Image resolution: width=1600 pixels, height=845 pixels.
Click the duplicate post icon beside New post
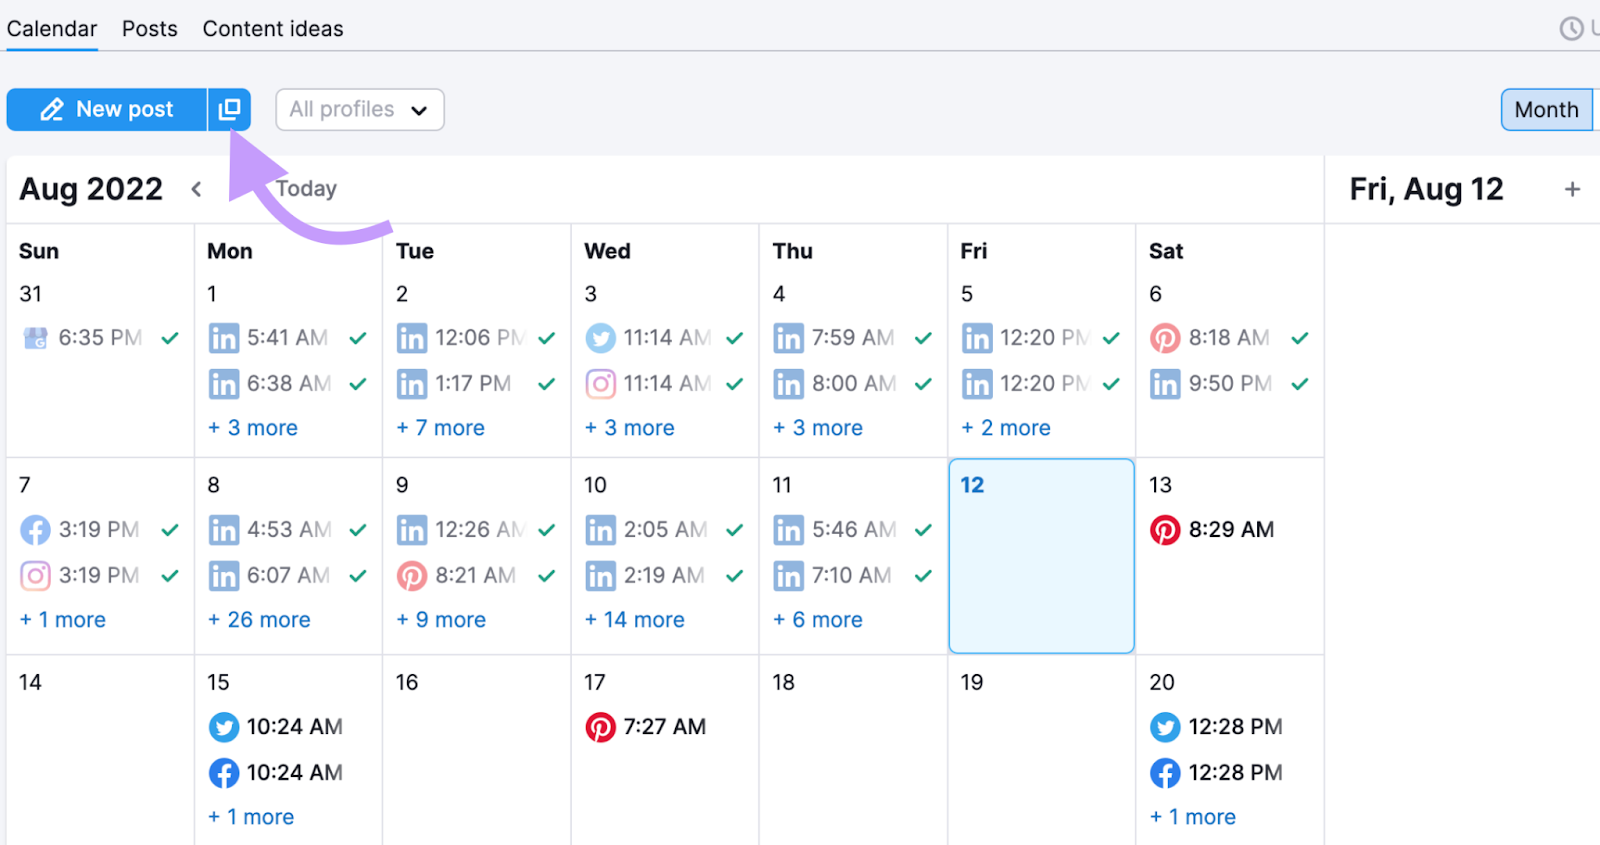click(229, 109)
